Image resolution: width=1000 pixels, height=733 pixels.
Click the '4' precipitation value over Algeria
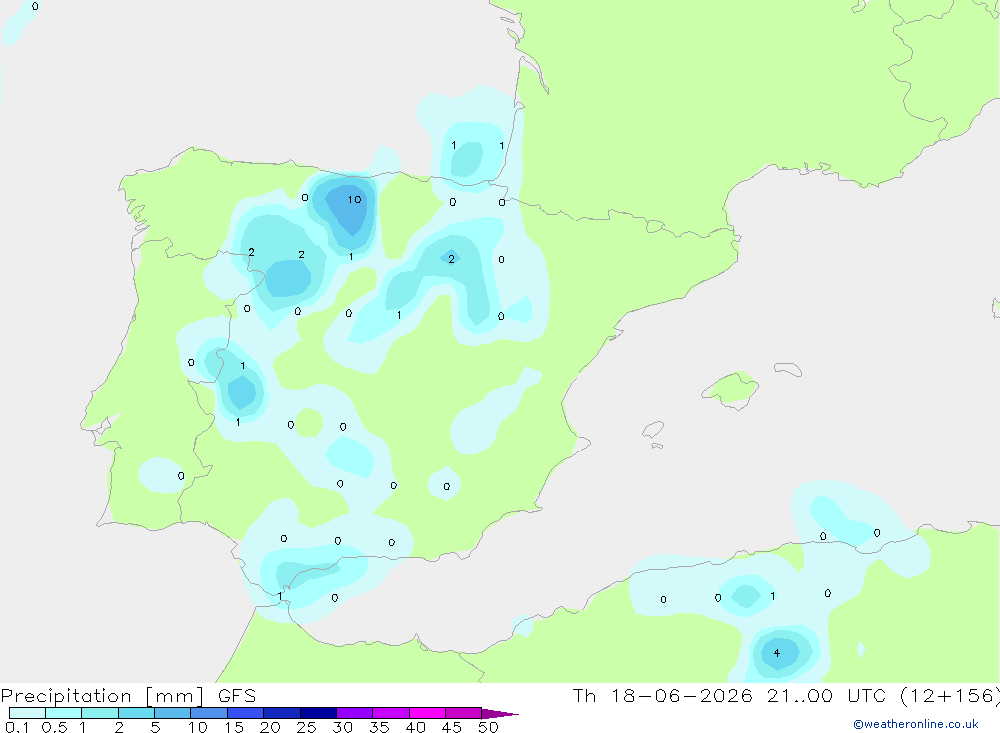point(777,653)
